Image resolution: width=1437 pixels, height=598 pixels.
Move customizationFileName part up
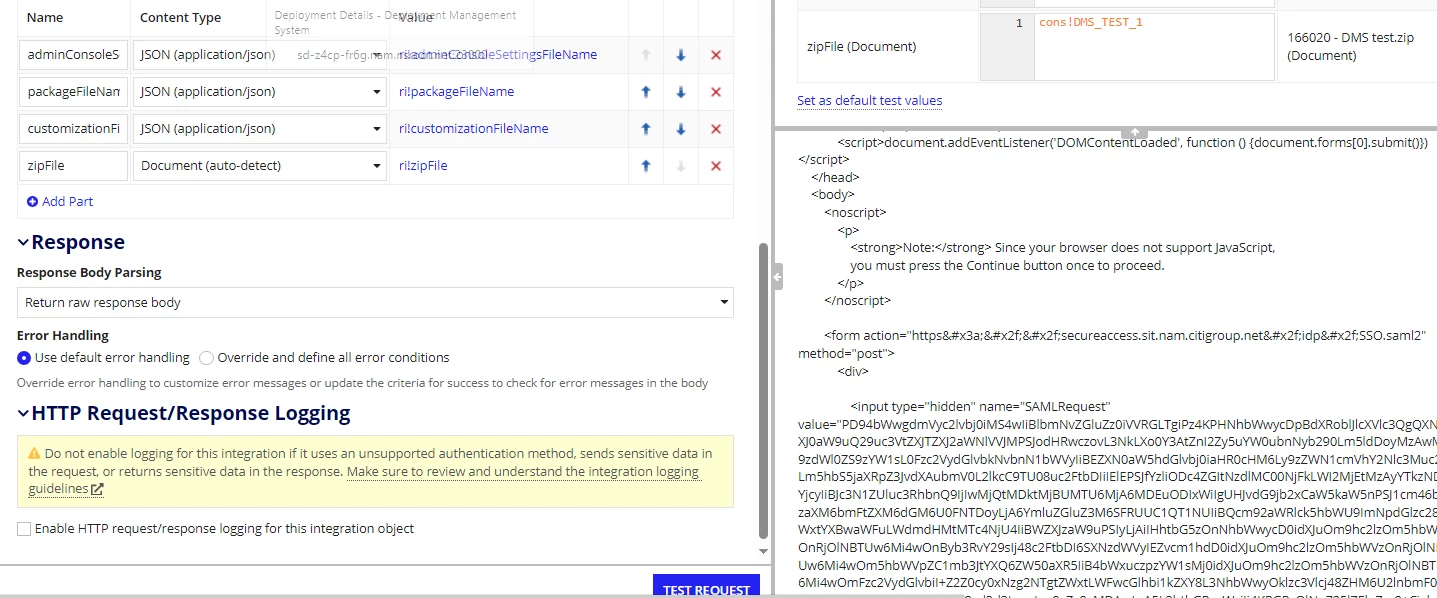click(x=646, y=129)
